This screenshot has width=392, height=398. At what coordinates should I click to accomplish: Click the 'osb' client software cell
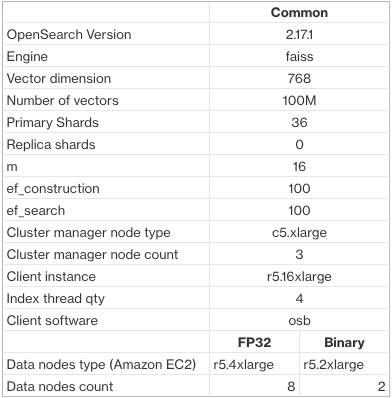[299, 320]
